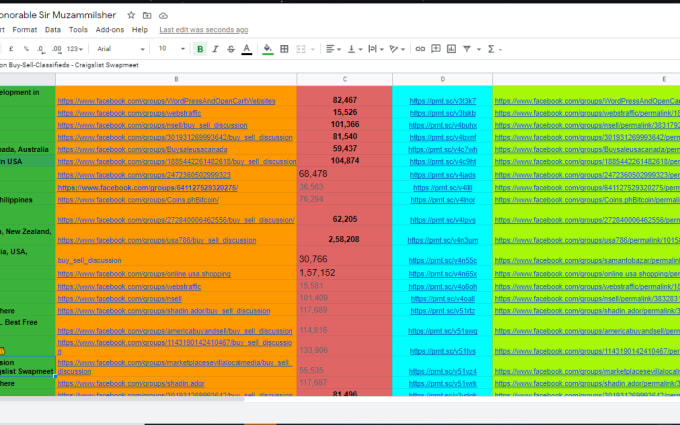
Task: Select cell with value 62,205
Action: click(x=345, y=216)
